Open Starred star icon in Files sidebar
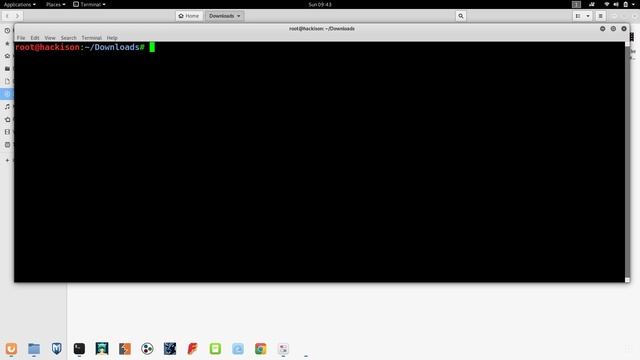 tap(7, 43)
